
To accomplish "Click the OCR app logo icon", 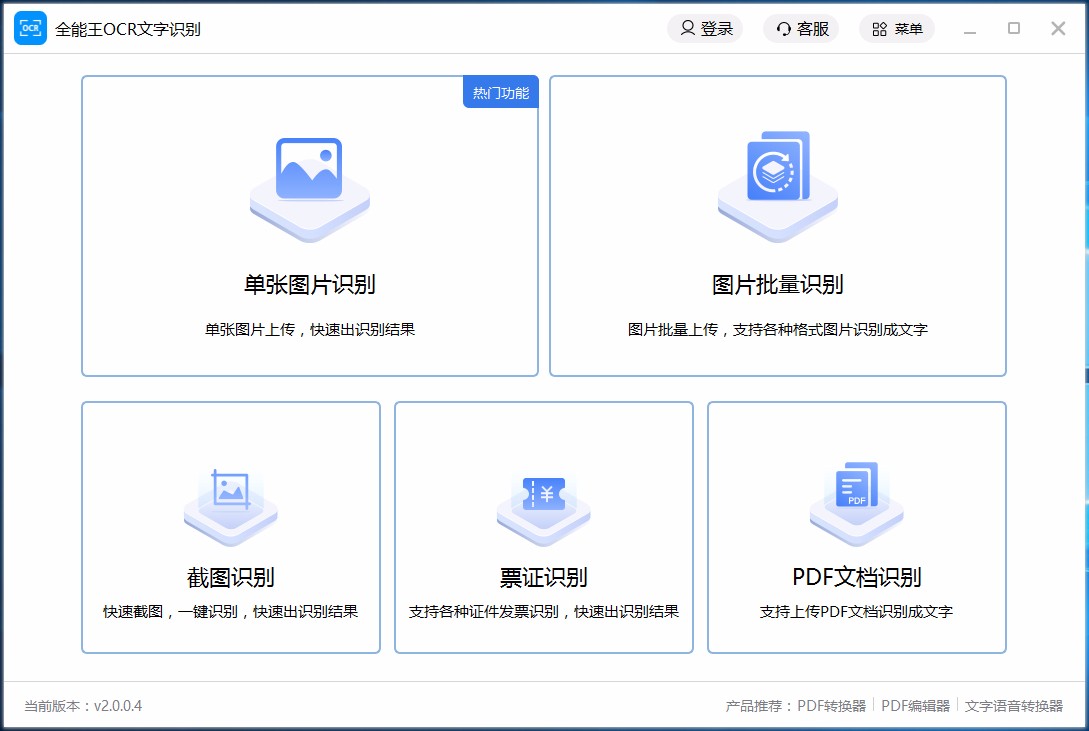I will tap(30, 28).
